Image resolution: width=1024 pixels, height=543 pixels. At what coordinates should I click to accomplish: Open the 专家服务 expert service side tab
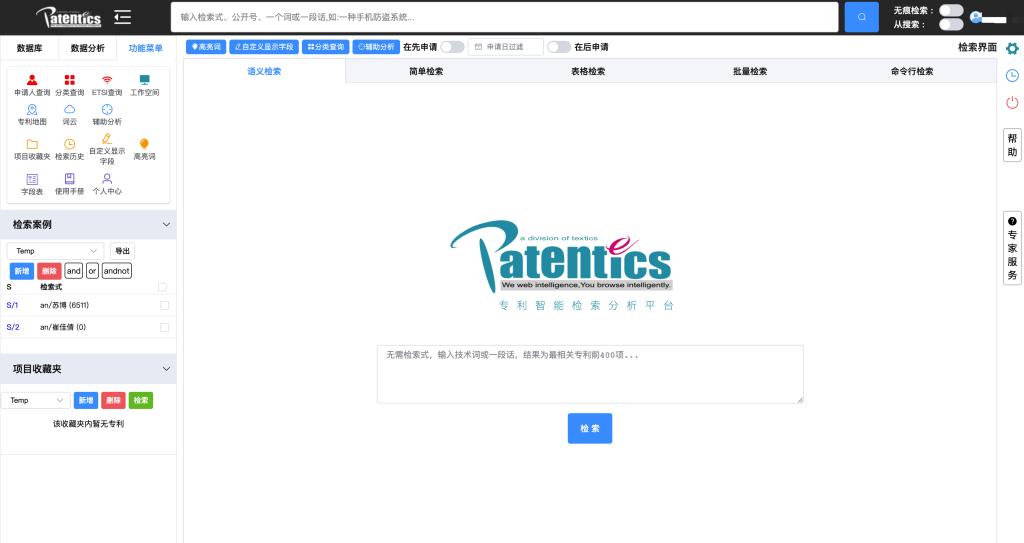1012,248
